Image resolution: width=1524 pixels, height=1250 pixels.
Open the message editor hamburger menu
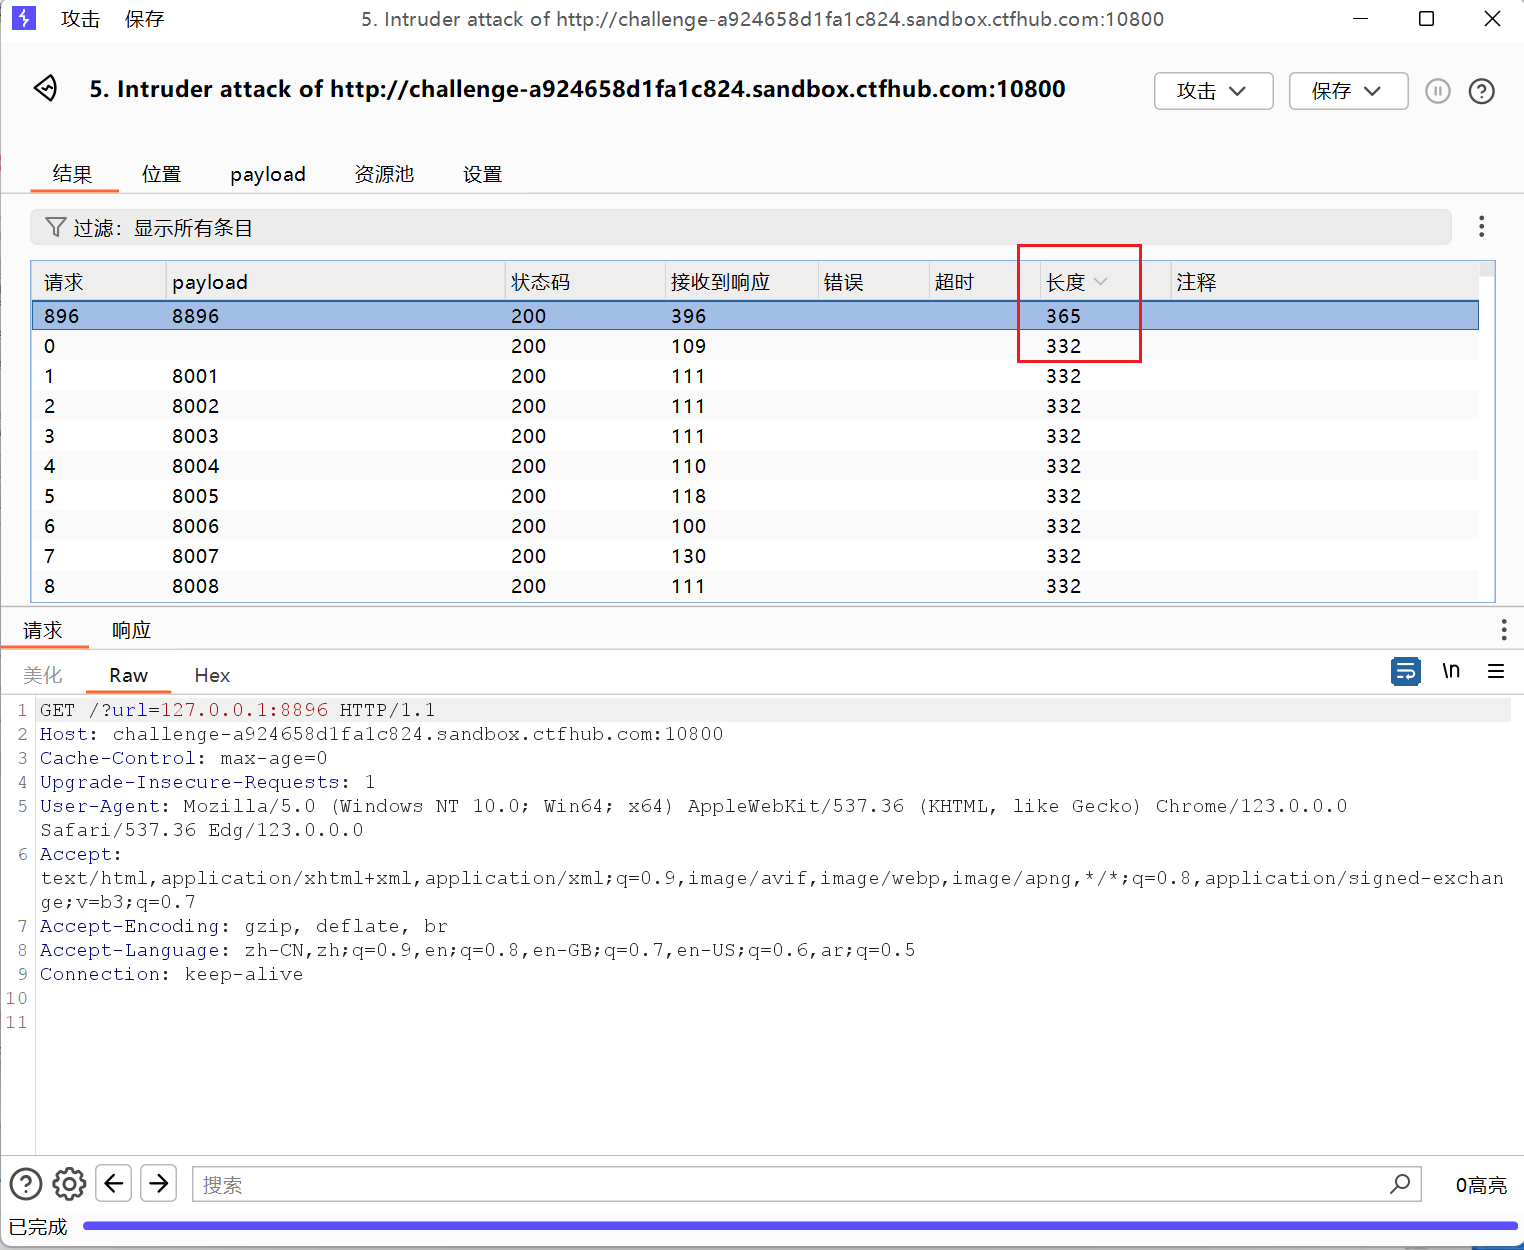coord(1496,671)
